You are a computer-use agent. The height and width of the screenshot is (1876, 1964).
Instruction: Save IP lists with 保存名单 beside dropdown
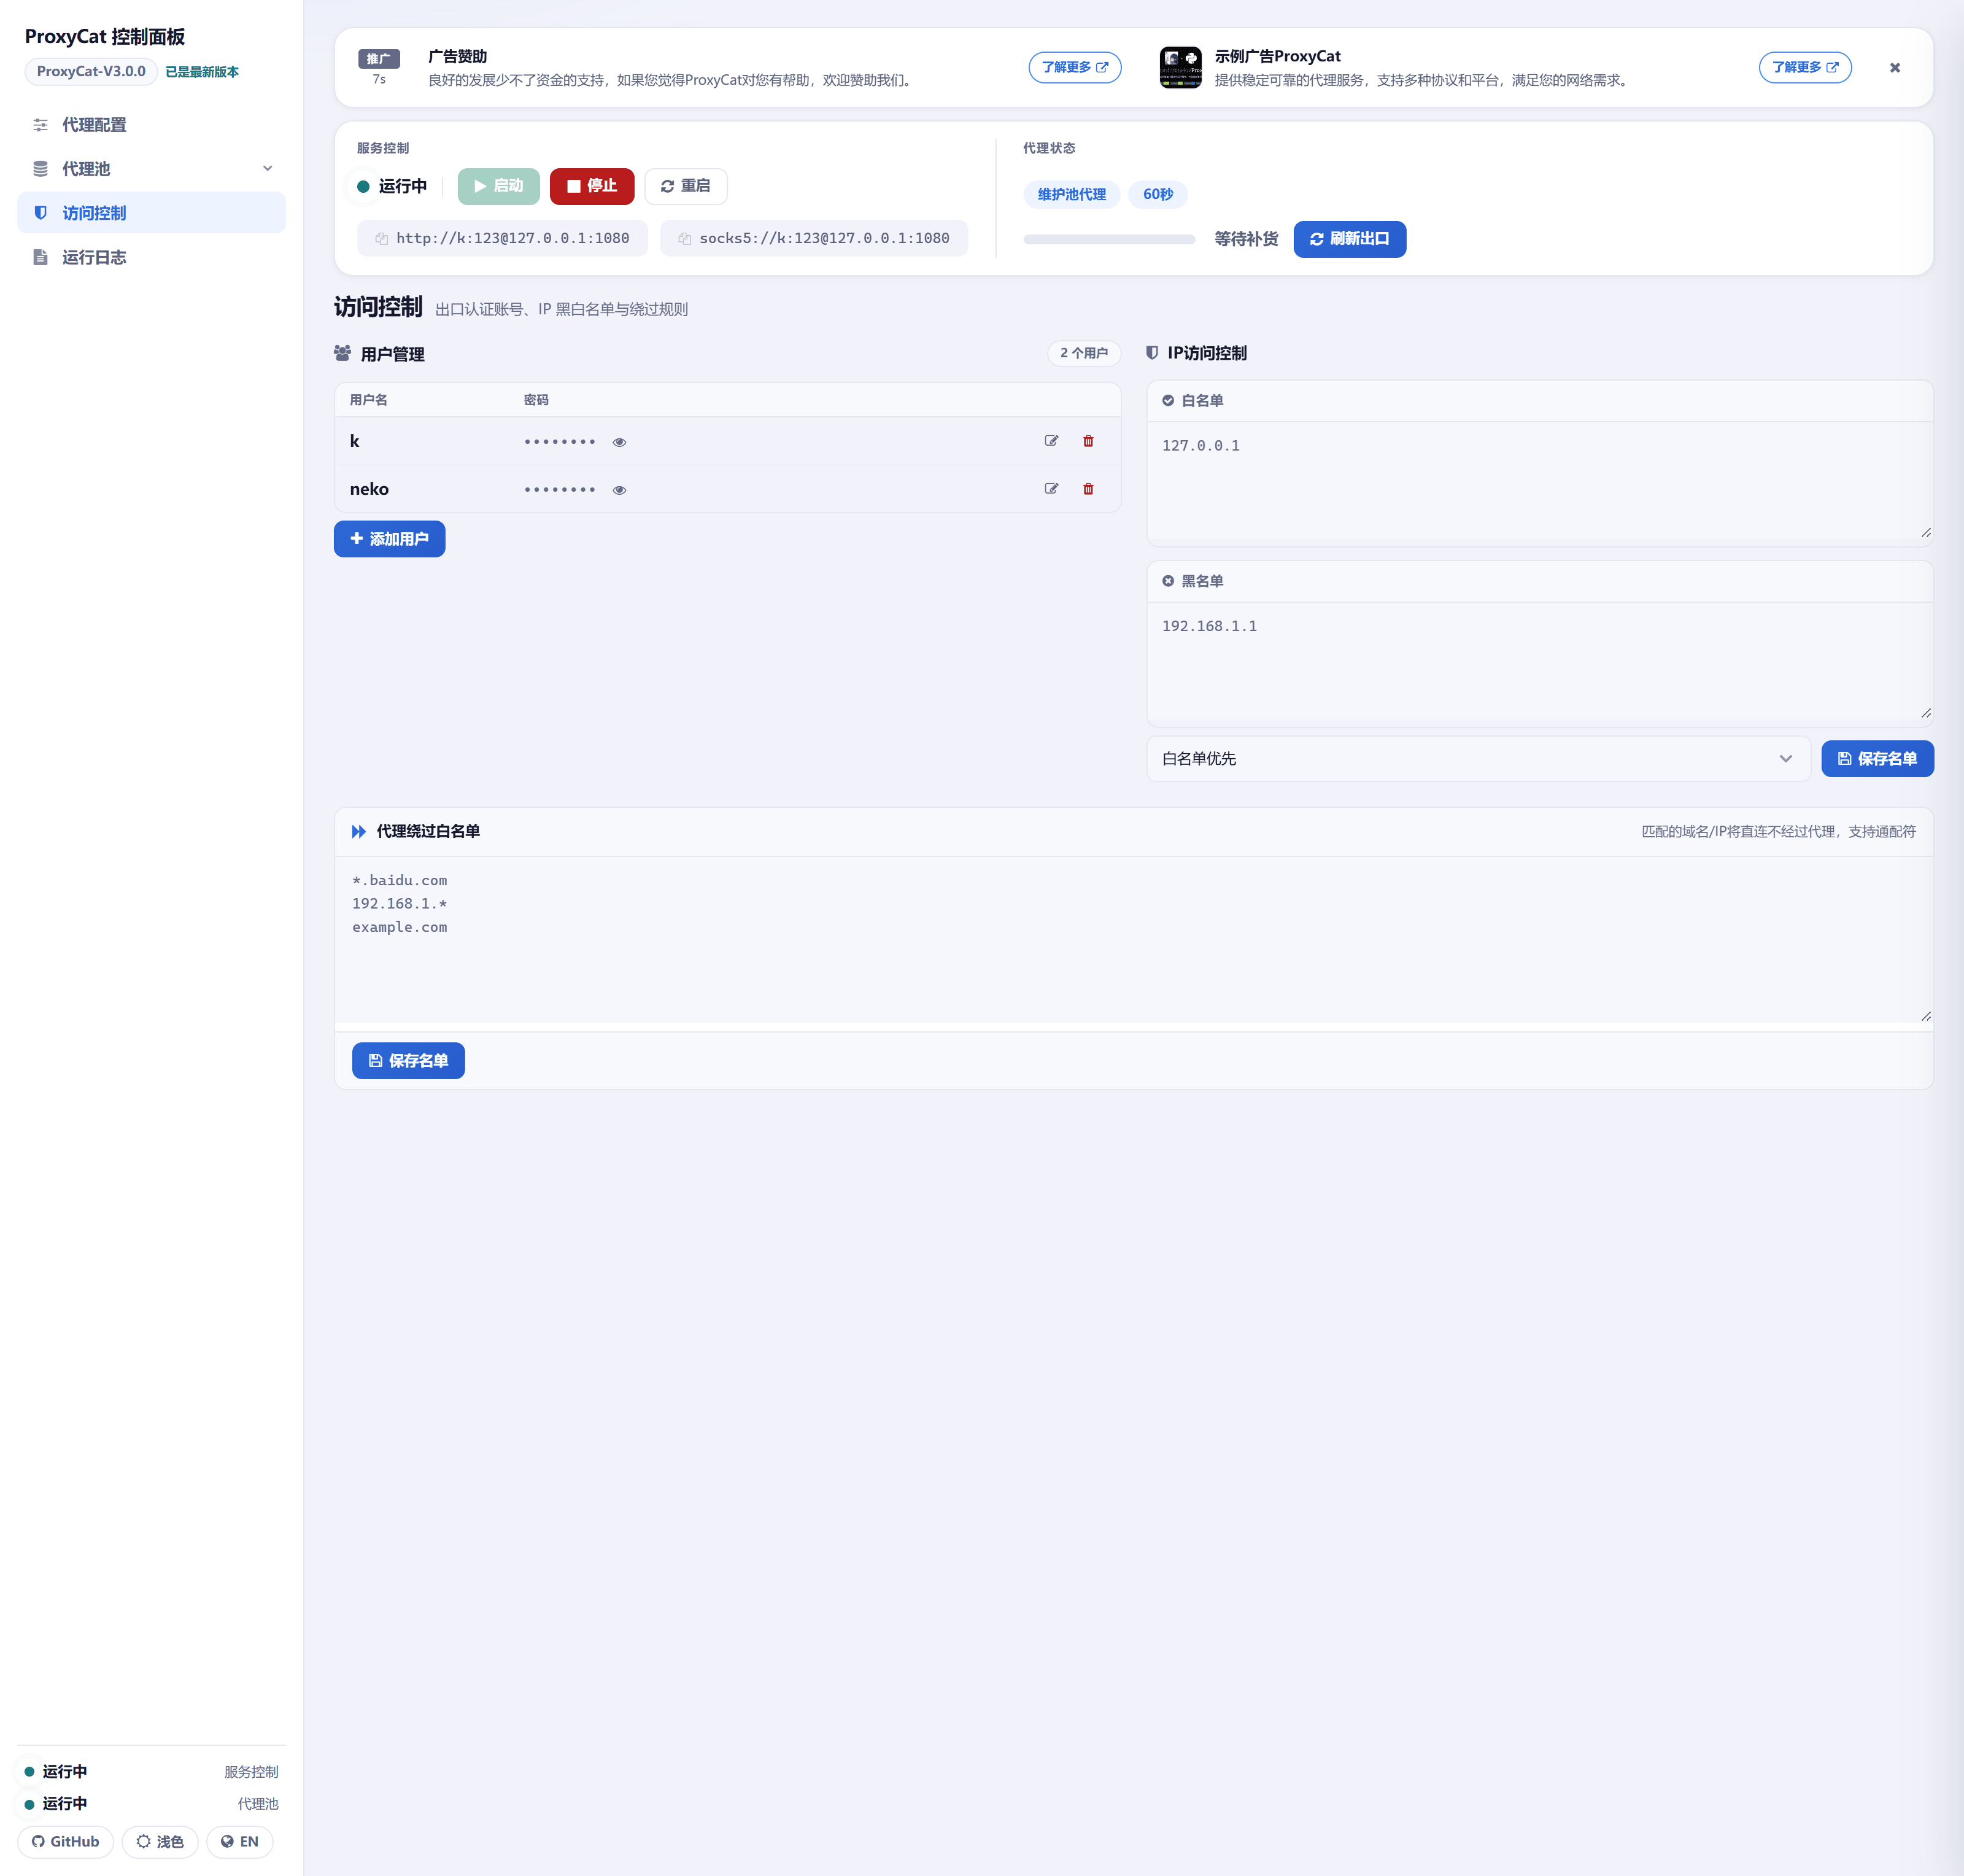pos(1877,759)
